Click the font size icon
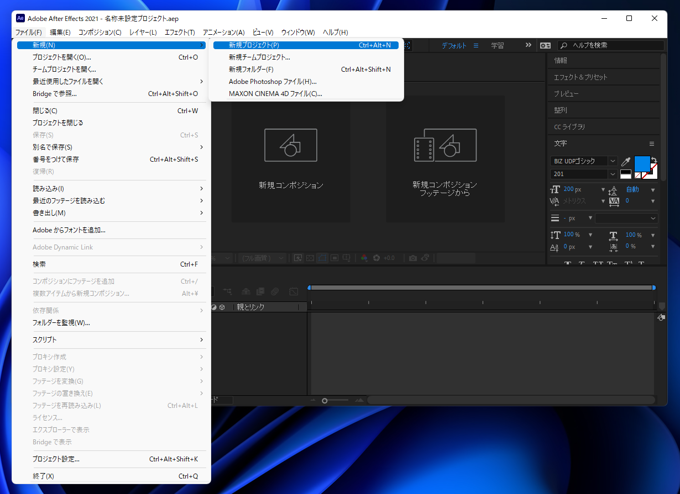 click(x=555, y=190)
